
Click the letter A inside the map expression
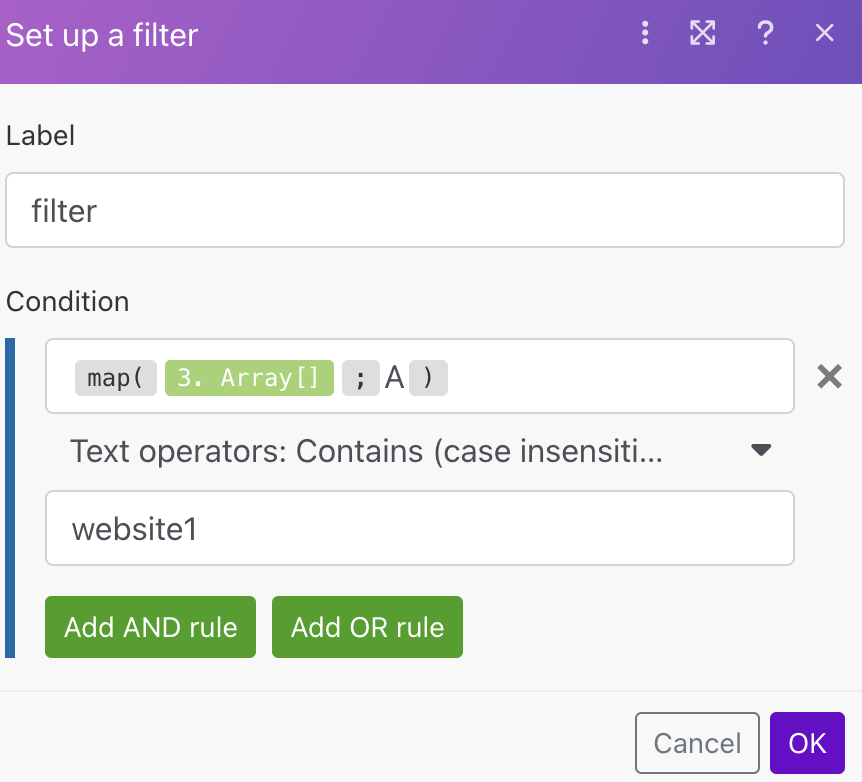(x=394, y=378)
